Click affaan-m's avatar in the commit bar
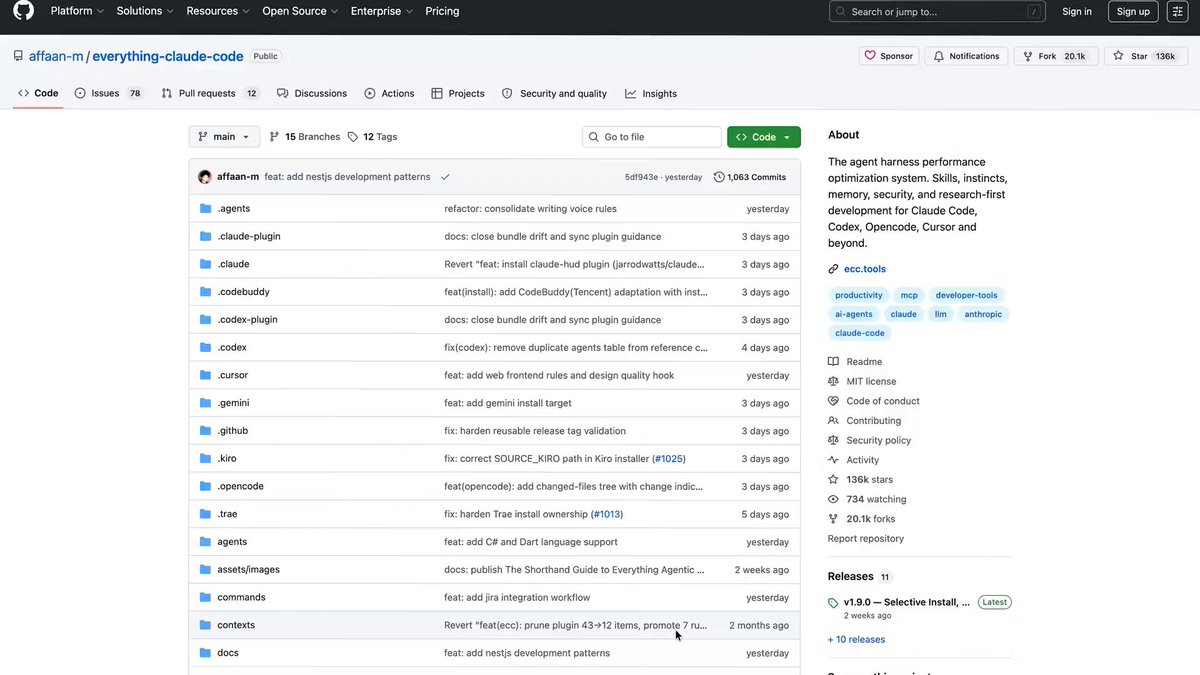The image size is (1200, 675). coord(205,177)
